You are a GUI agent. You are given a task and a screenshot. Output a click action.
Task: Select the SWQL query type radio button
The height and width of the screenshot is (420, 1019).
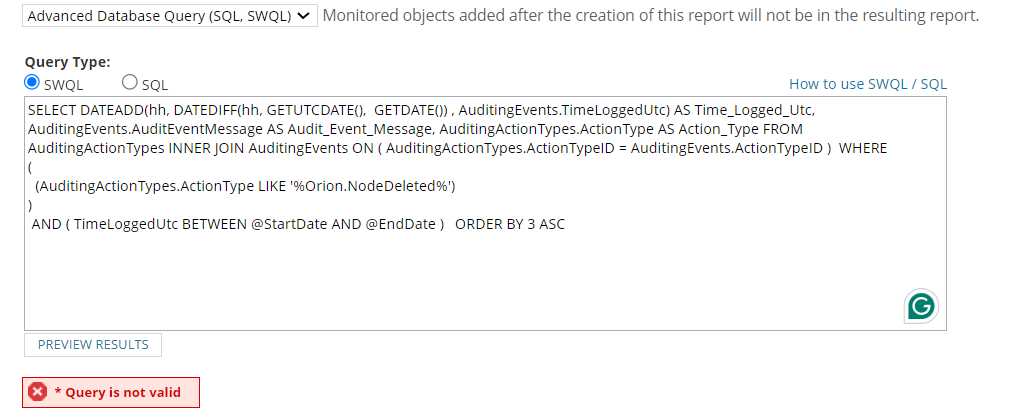(32, 83)
